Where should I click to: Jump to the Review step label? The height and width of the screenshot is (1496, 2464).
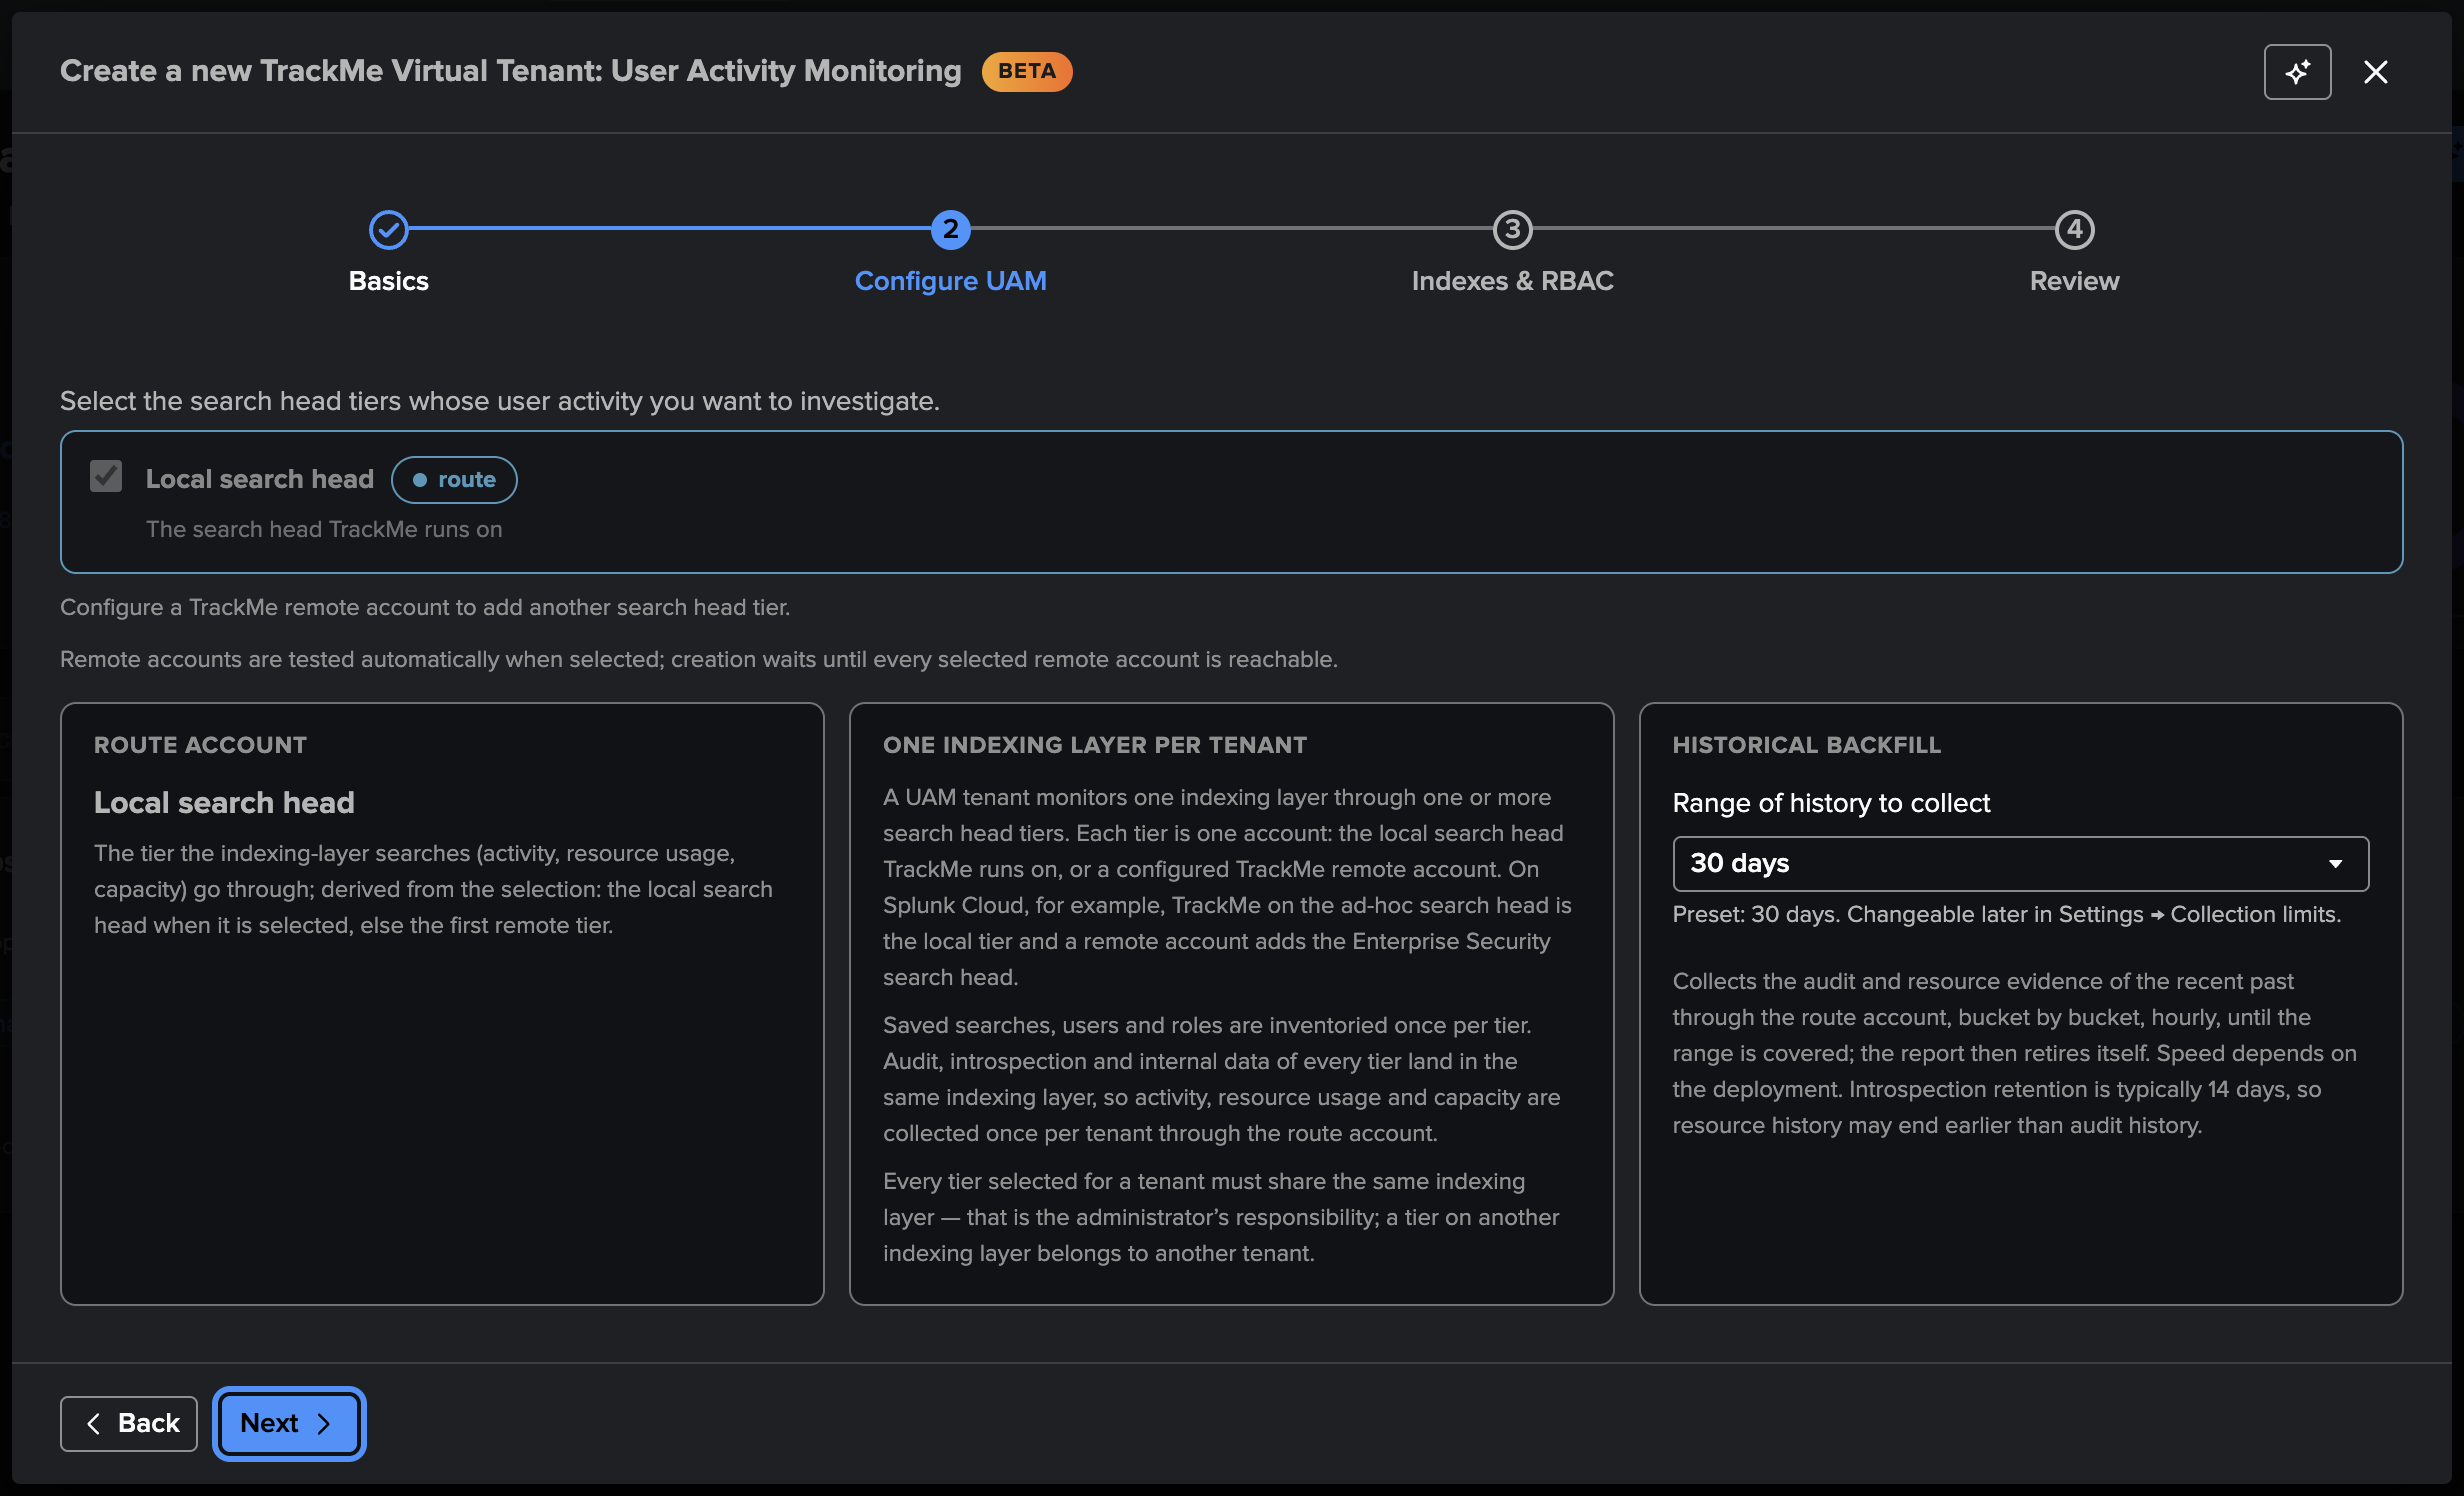click(2074, 281)
